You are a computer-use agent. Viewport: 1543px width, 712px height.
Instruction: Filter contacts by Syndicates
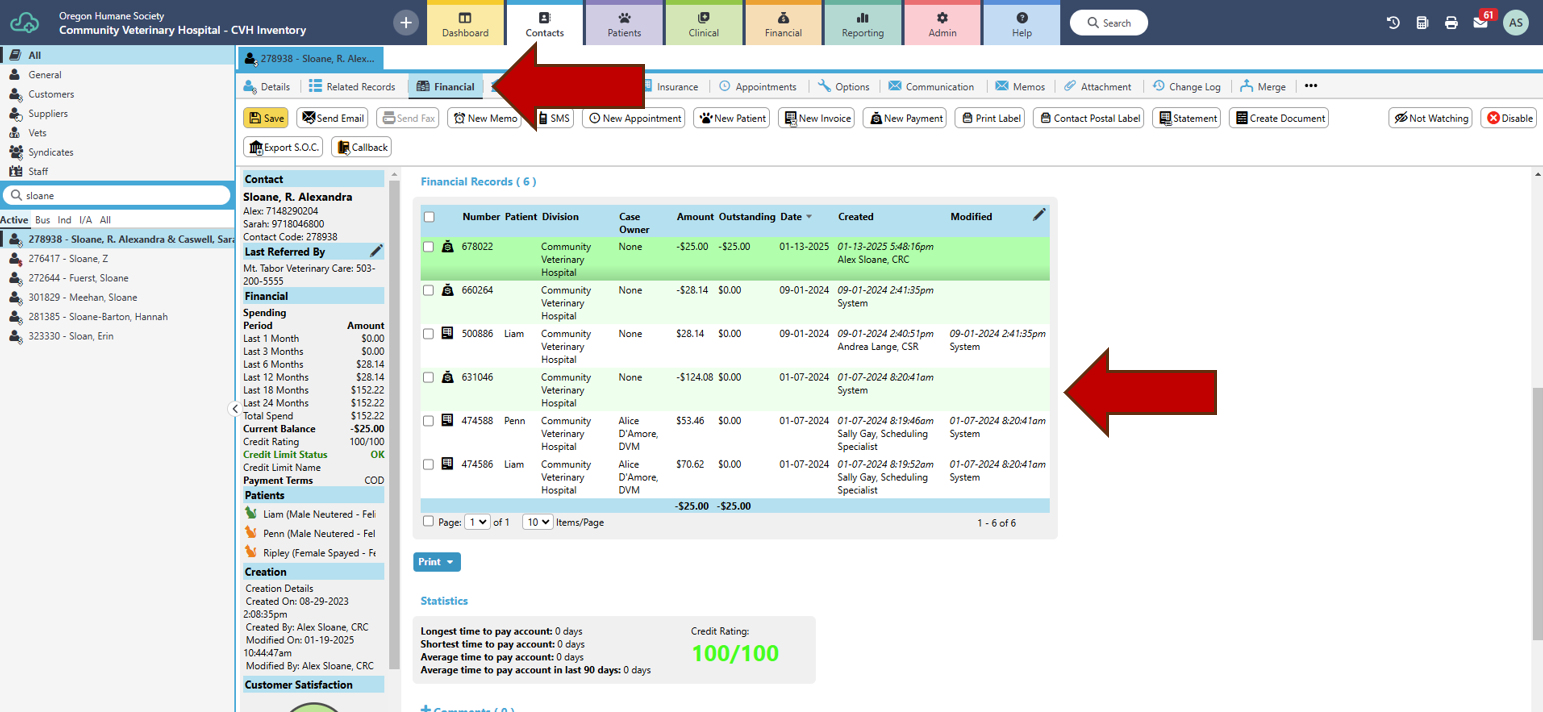[50, 152]
